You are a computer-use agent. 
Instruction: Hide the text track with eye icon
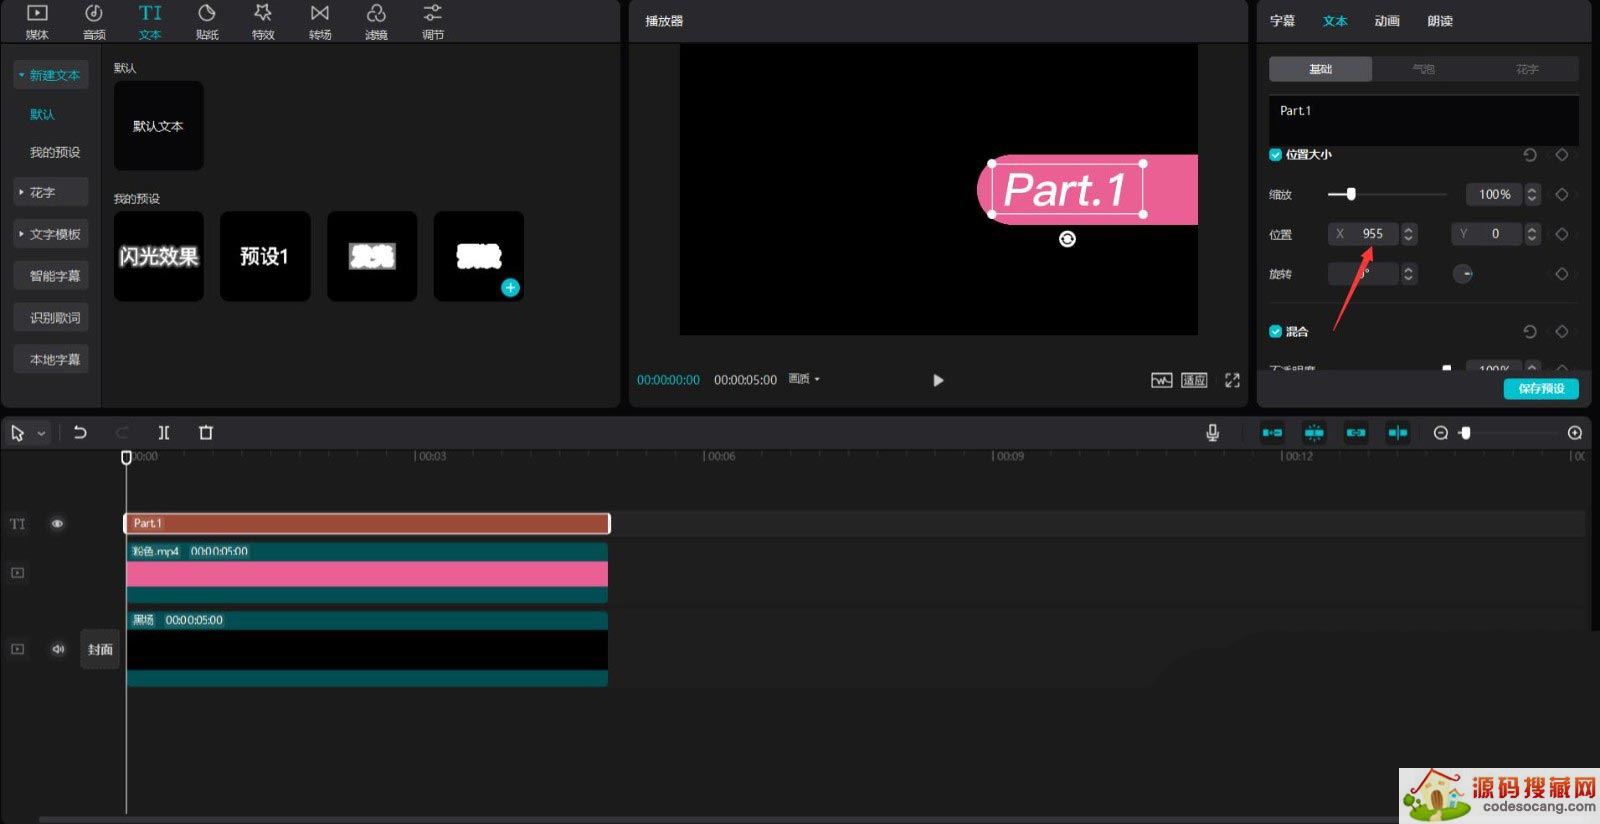(57, 524)
